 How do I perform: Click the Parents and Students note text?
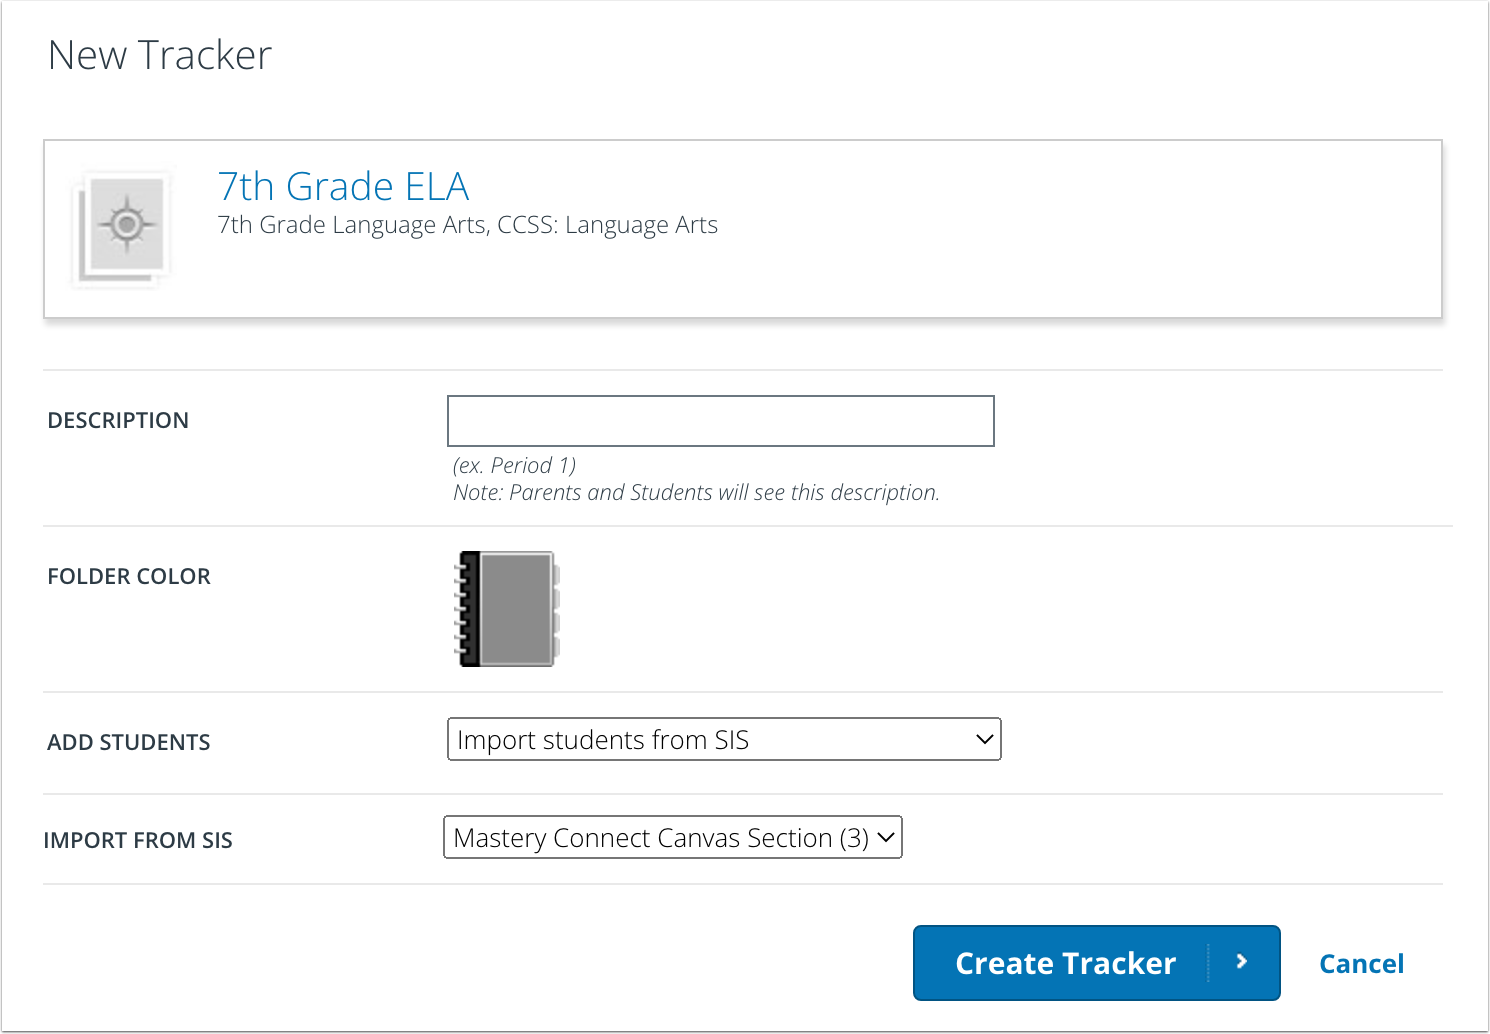[696, 493]
